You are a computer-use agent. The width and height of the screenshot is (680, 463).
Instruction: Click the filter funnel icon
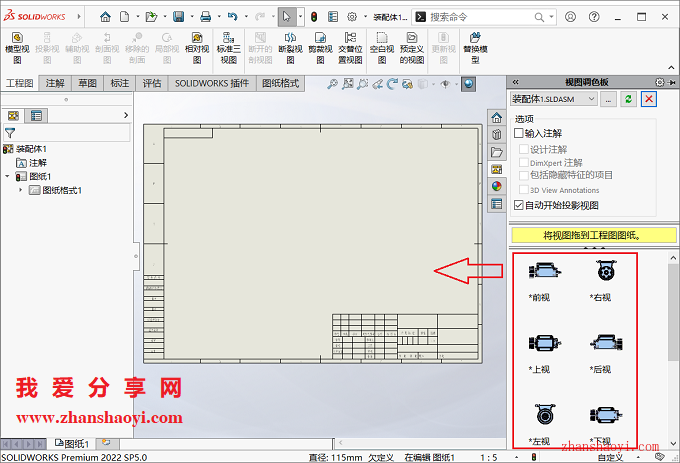[10, 133]
